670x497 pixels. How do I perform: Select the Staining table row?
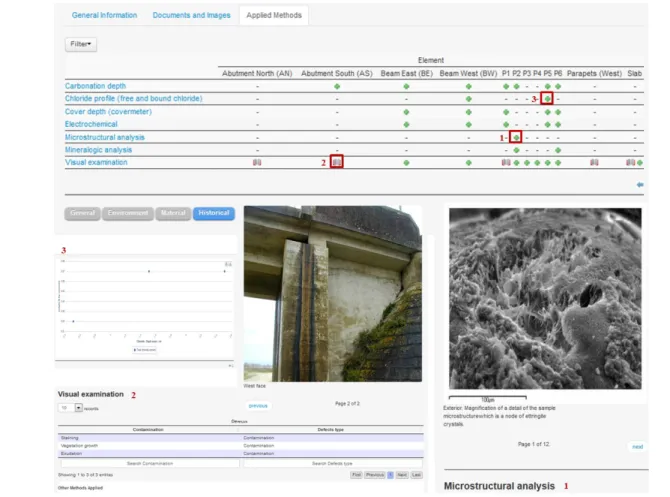(241, 438)
